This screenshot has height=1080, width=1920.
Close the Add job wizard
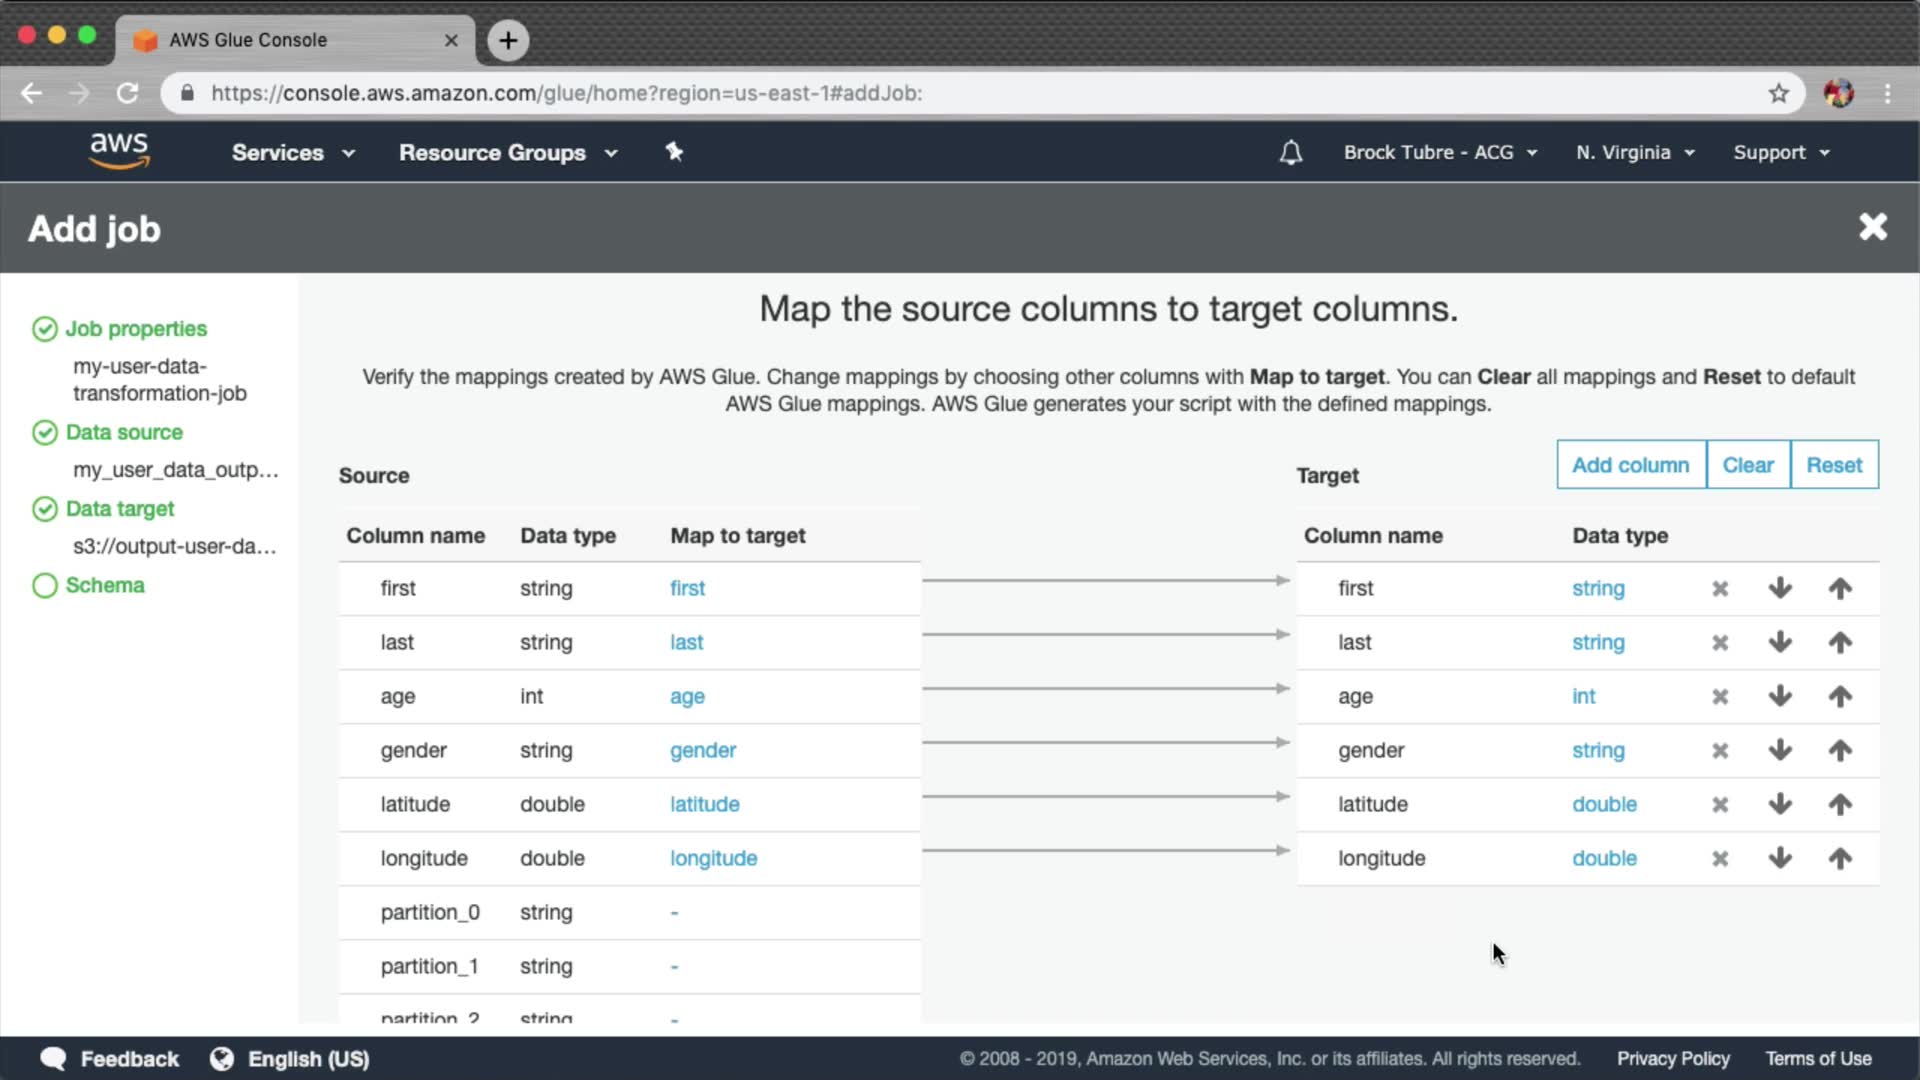1873,227
